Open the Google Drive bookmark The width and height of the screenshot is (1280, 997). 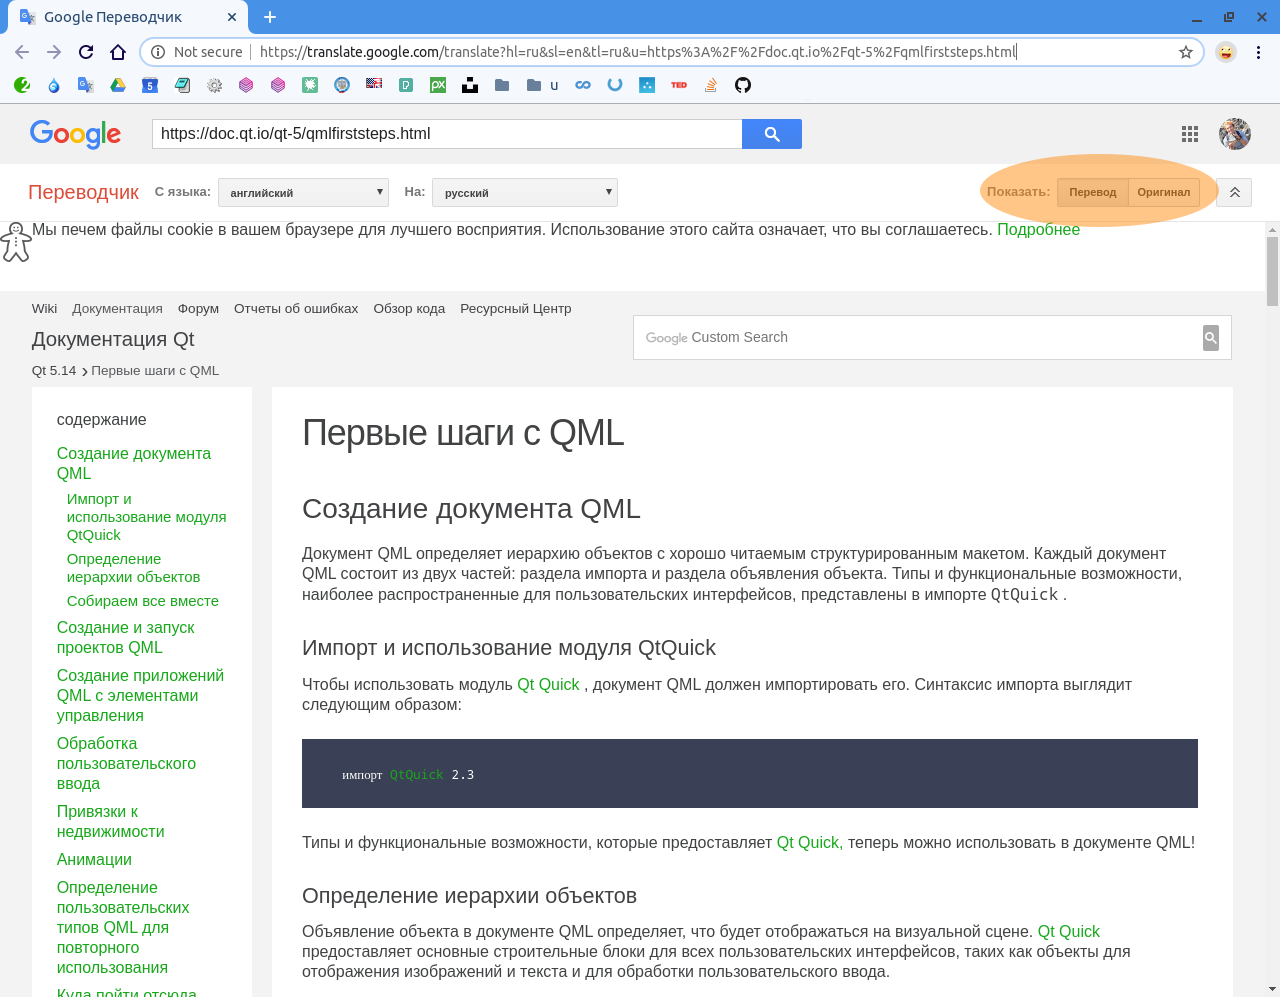[118, 85]
